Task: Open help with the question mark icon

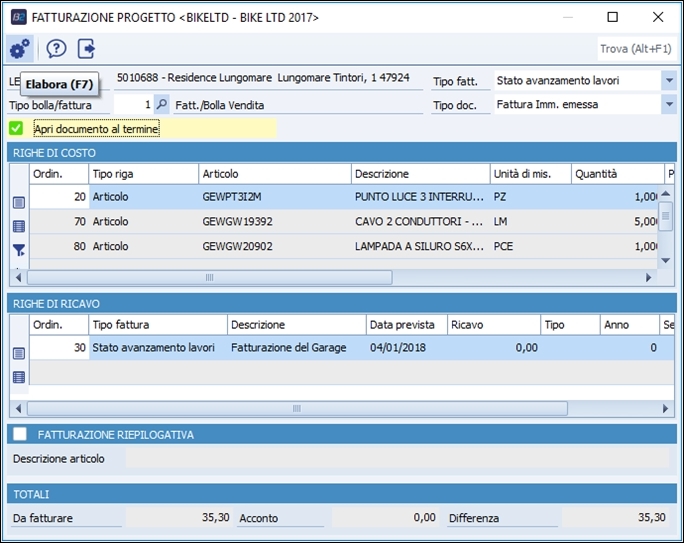Action: coord(57,48)
